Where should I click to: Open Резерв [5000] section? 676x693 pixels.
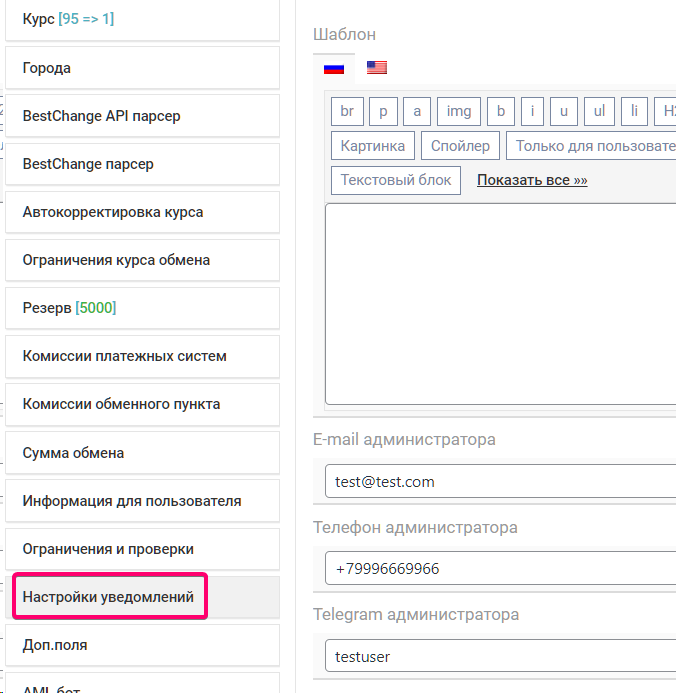pos(142,309)
